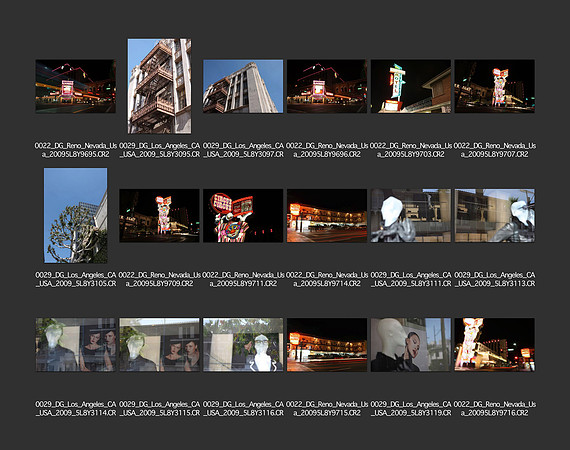Viewport: 570px width, 450px height.
Task: Click the caption ending in 9707.CR2
Action: tap(494, 150)
